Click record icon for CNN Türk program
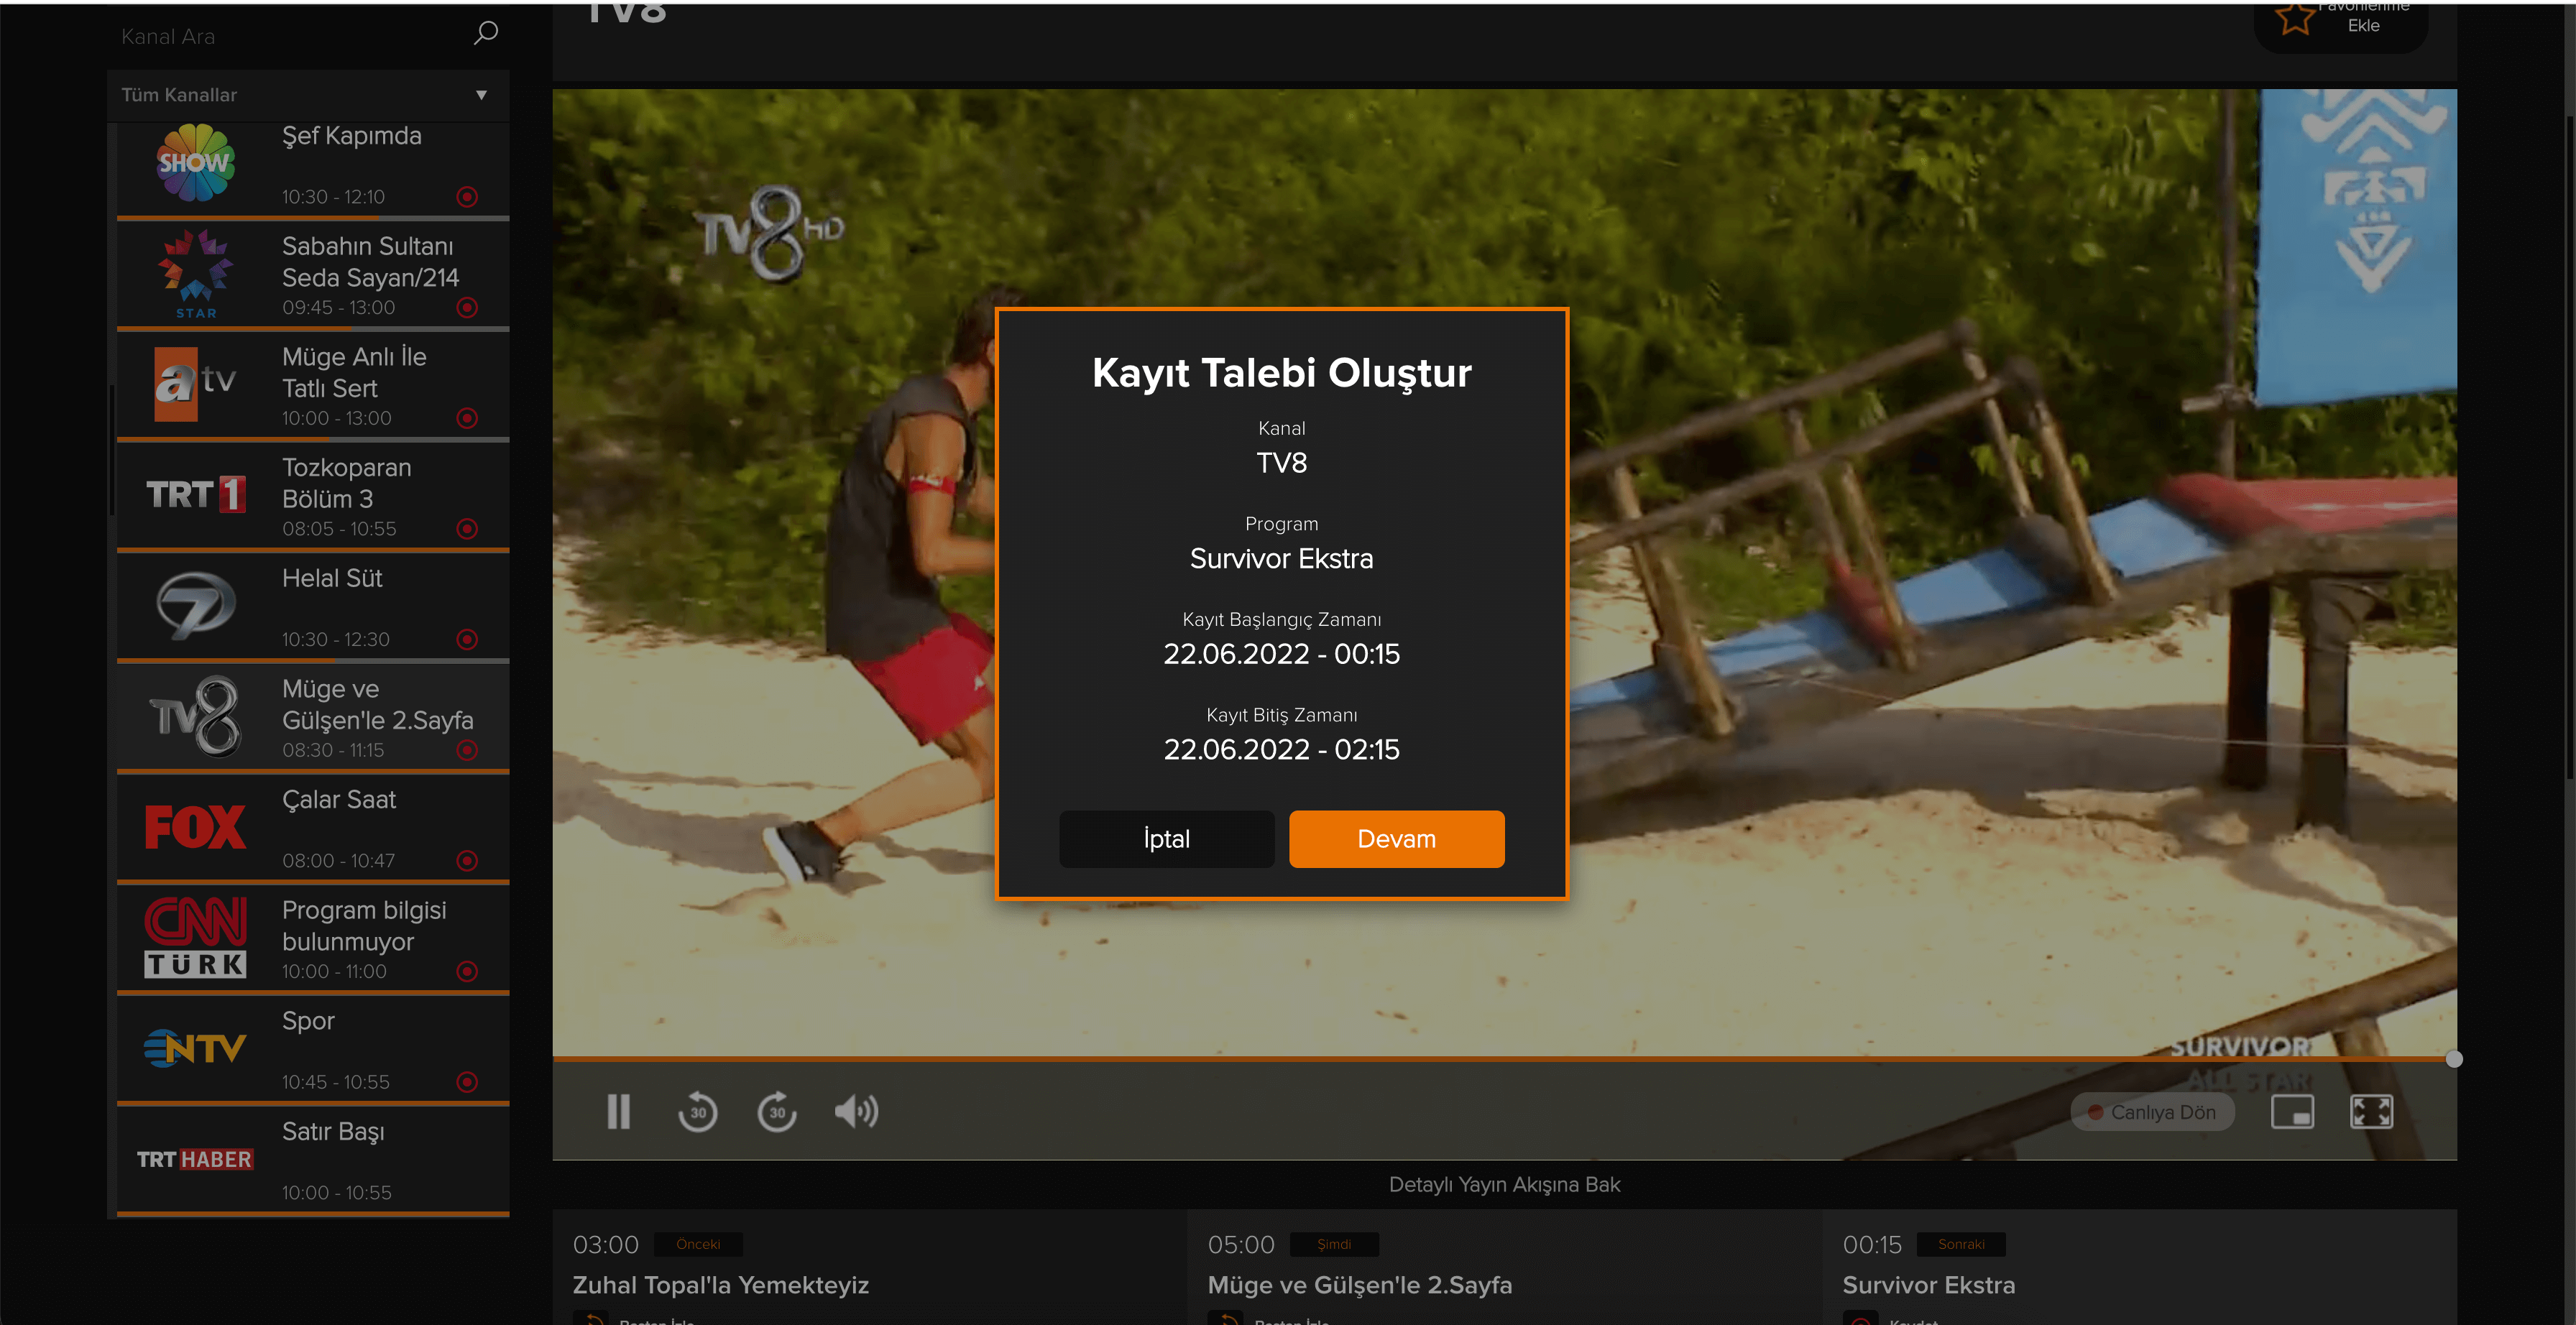The height and width of the screenshot is (1325, 2576). (x=467, y=971)
